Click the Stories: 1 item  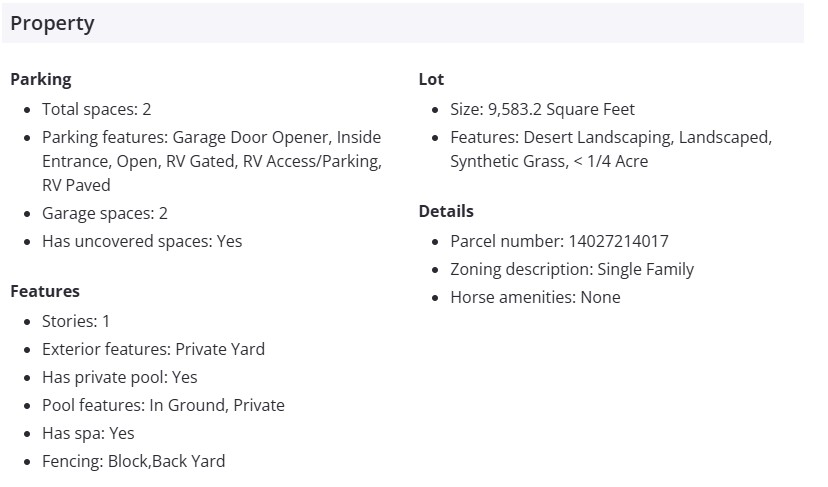pos(76,321)
